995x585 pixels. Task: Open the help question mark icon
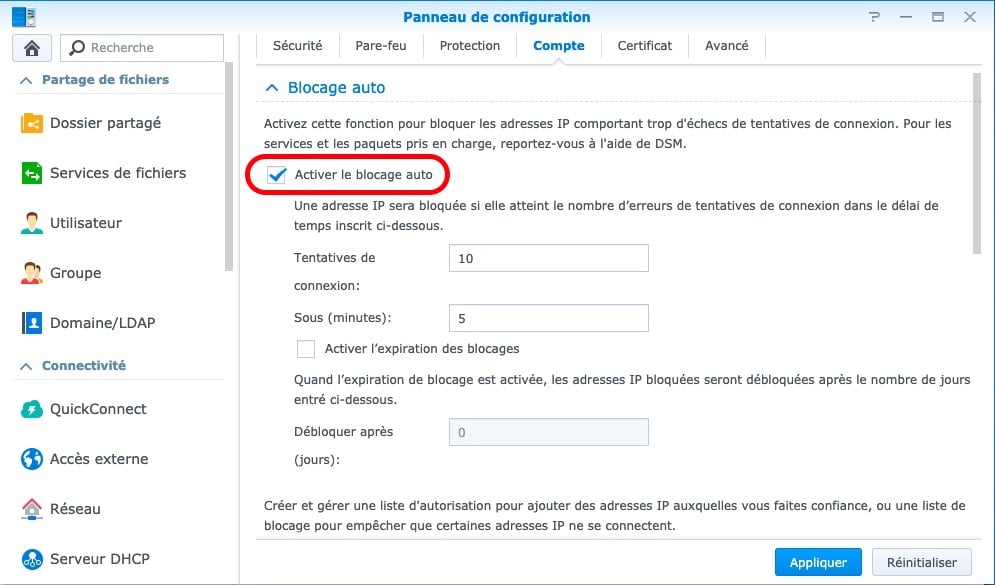pyautogui.click(x=875, y=17)
